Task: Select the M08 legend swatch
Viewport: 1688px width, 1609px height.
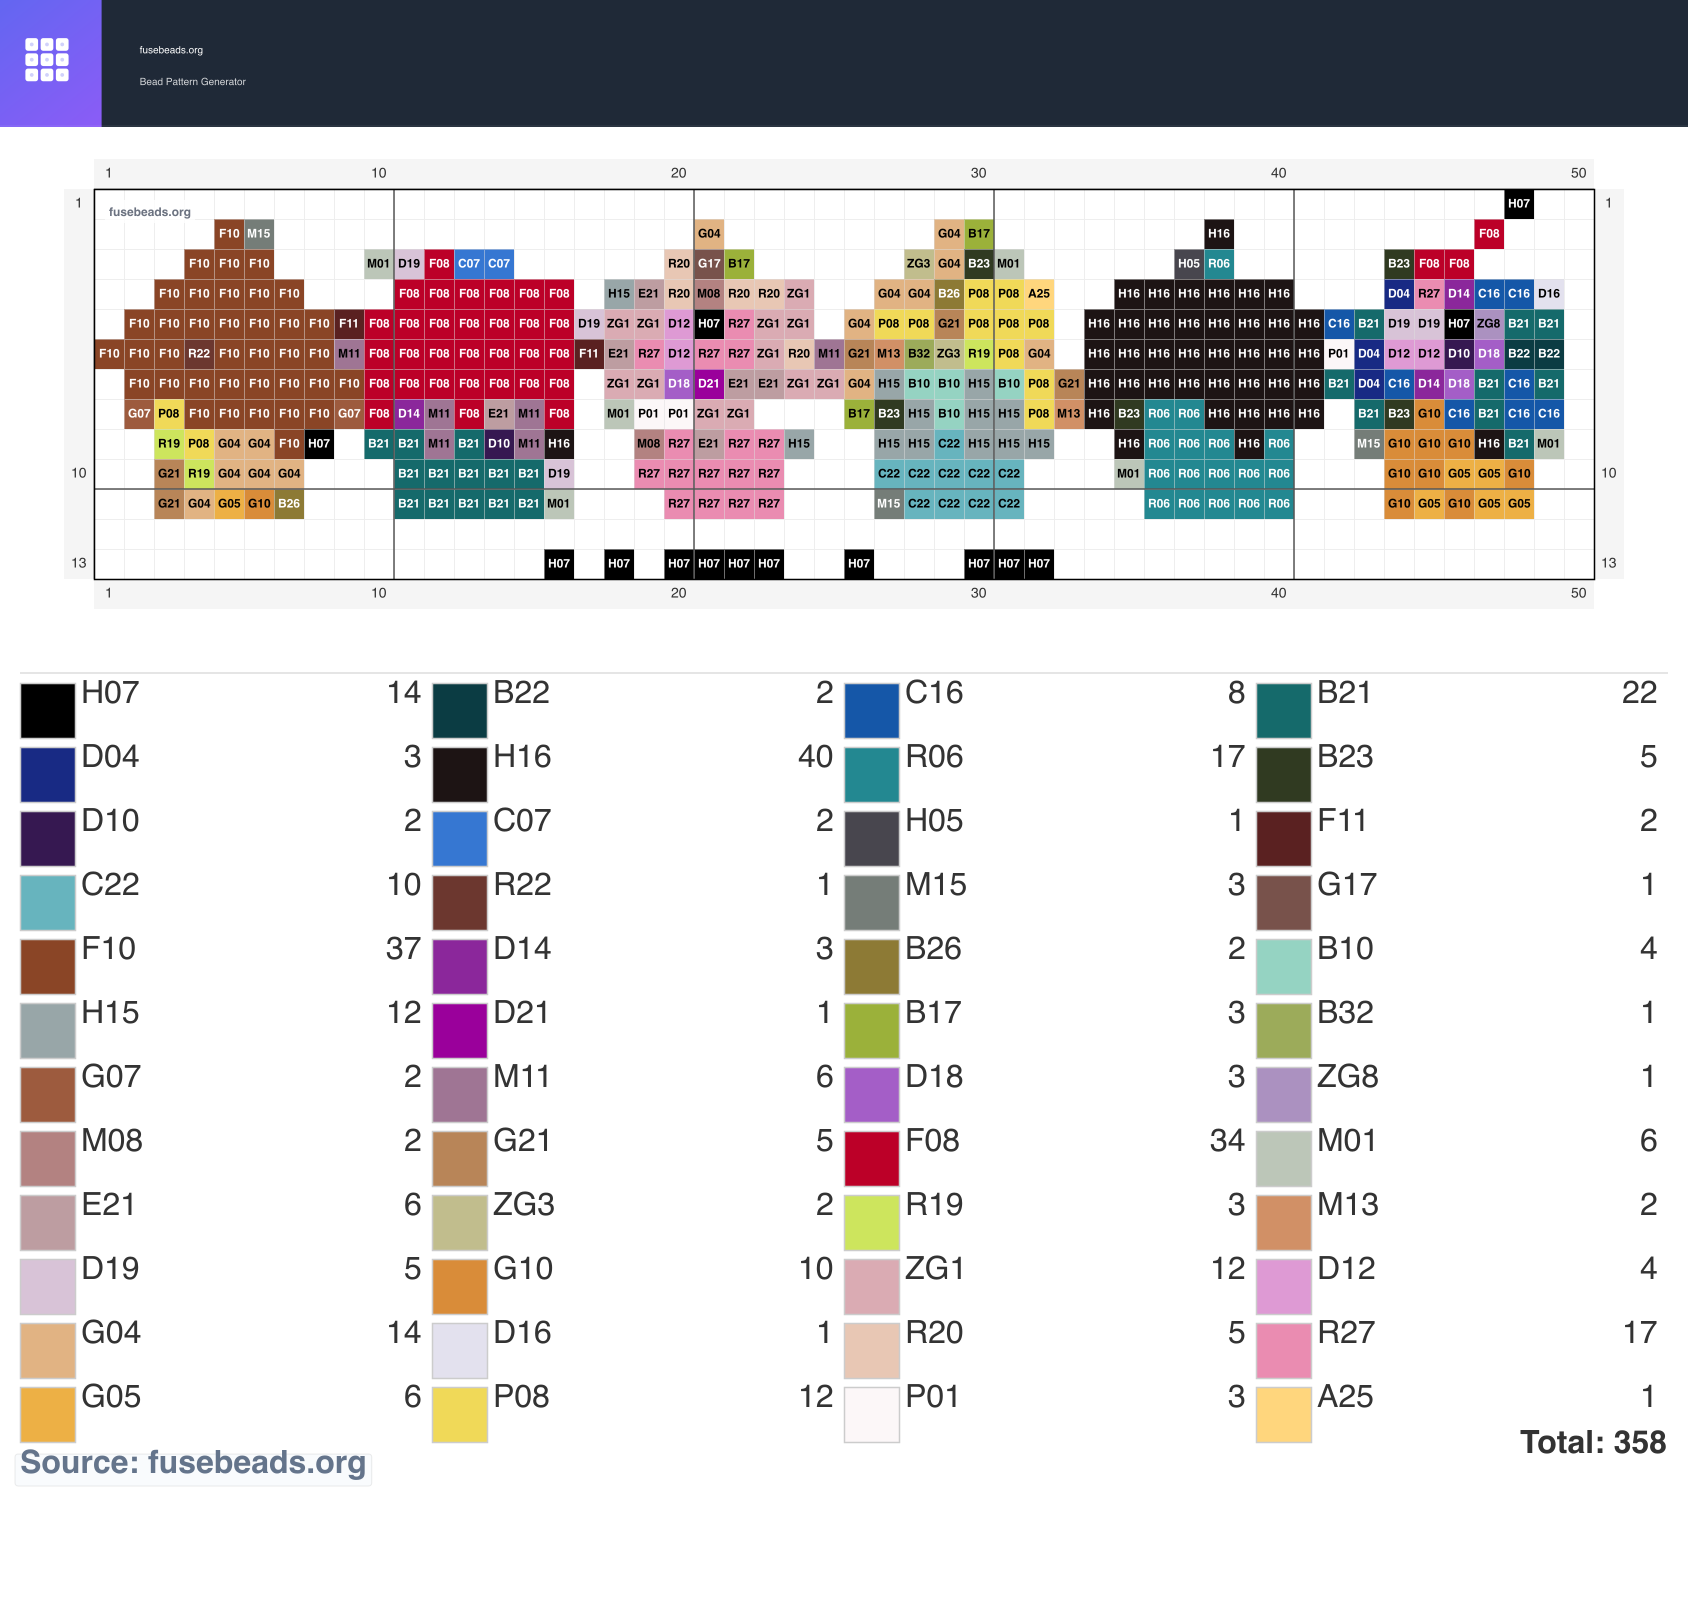Action: pyautogui.click(x=48, y=1159)
